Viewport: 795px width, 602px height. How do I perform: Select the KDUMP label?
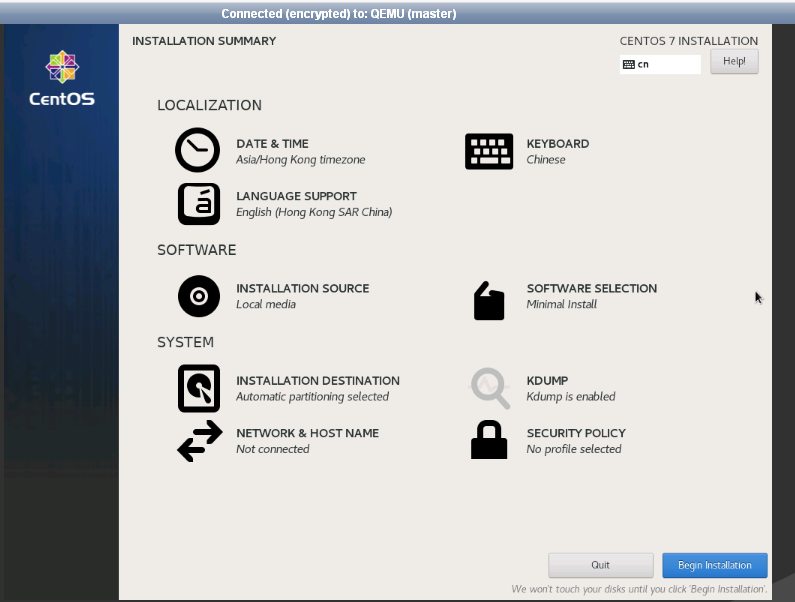(x=547, y=381)
